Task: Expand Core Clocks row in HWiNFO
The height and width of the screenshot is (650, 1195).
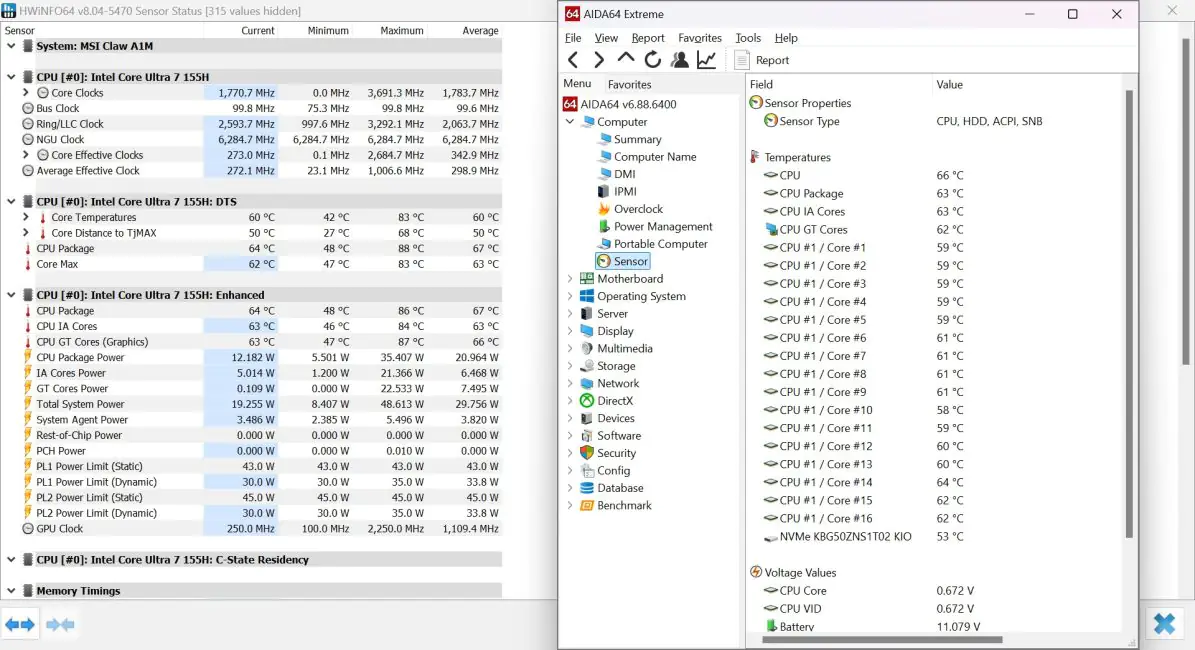Action: point(25,93)
